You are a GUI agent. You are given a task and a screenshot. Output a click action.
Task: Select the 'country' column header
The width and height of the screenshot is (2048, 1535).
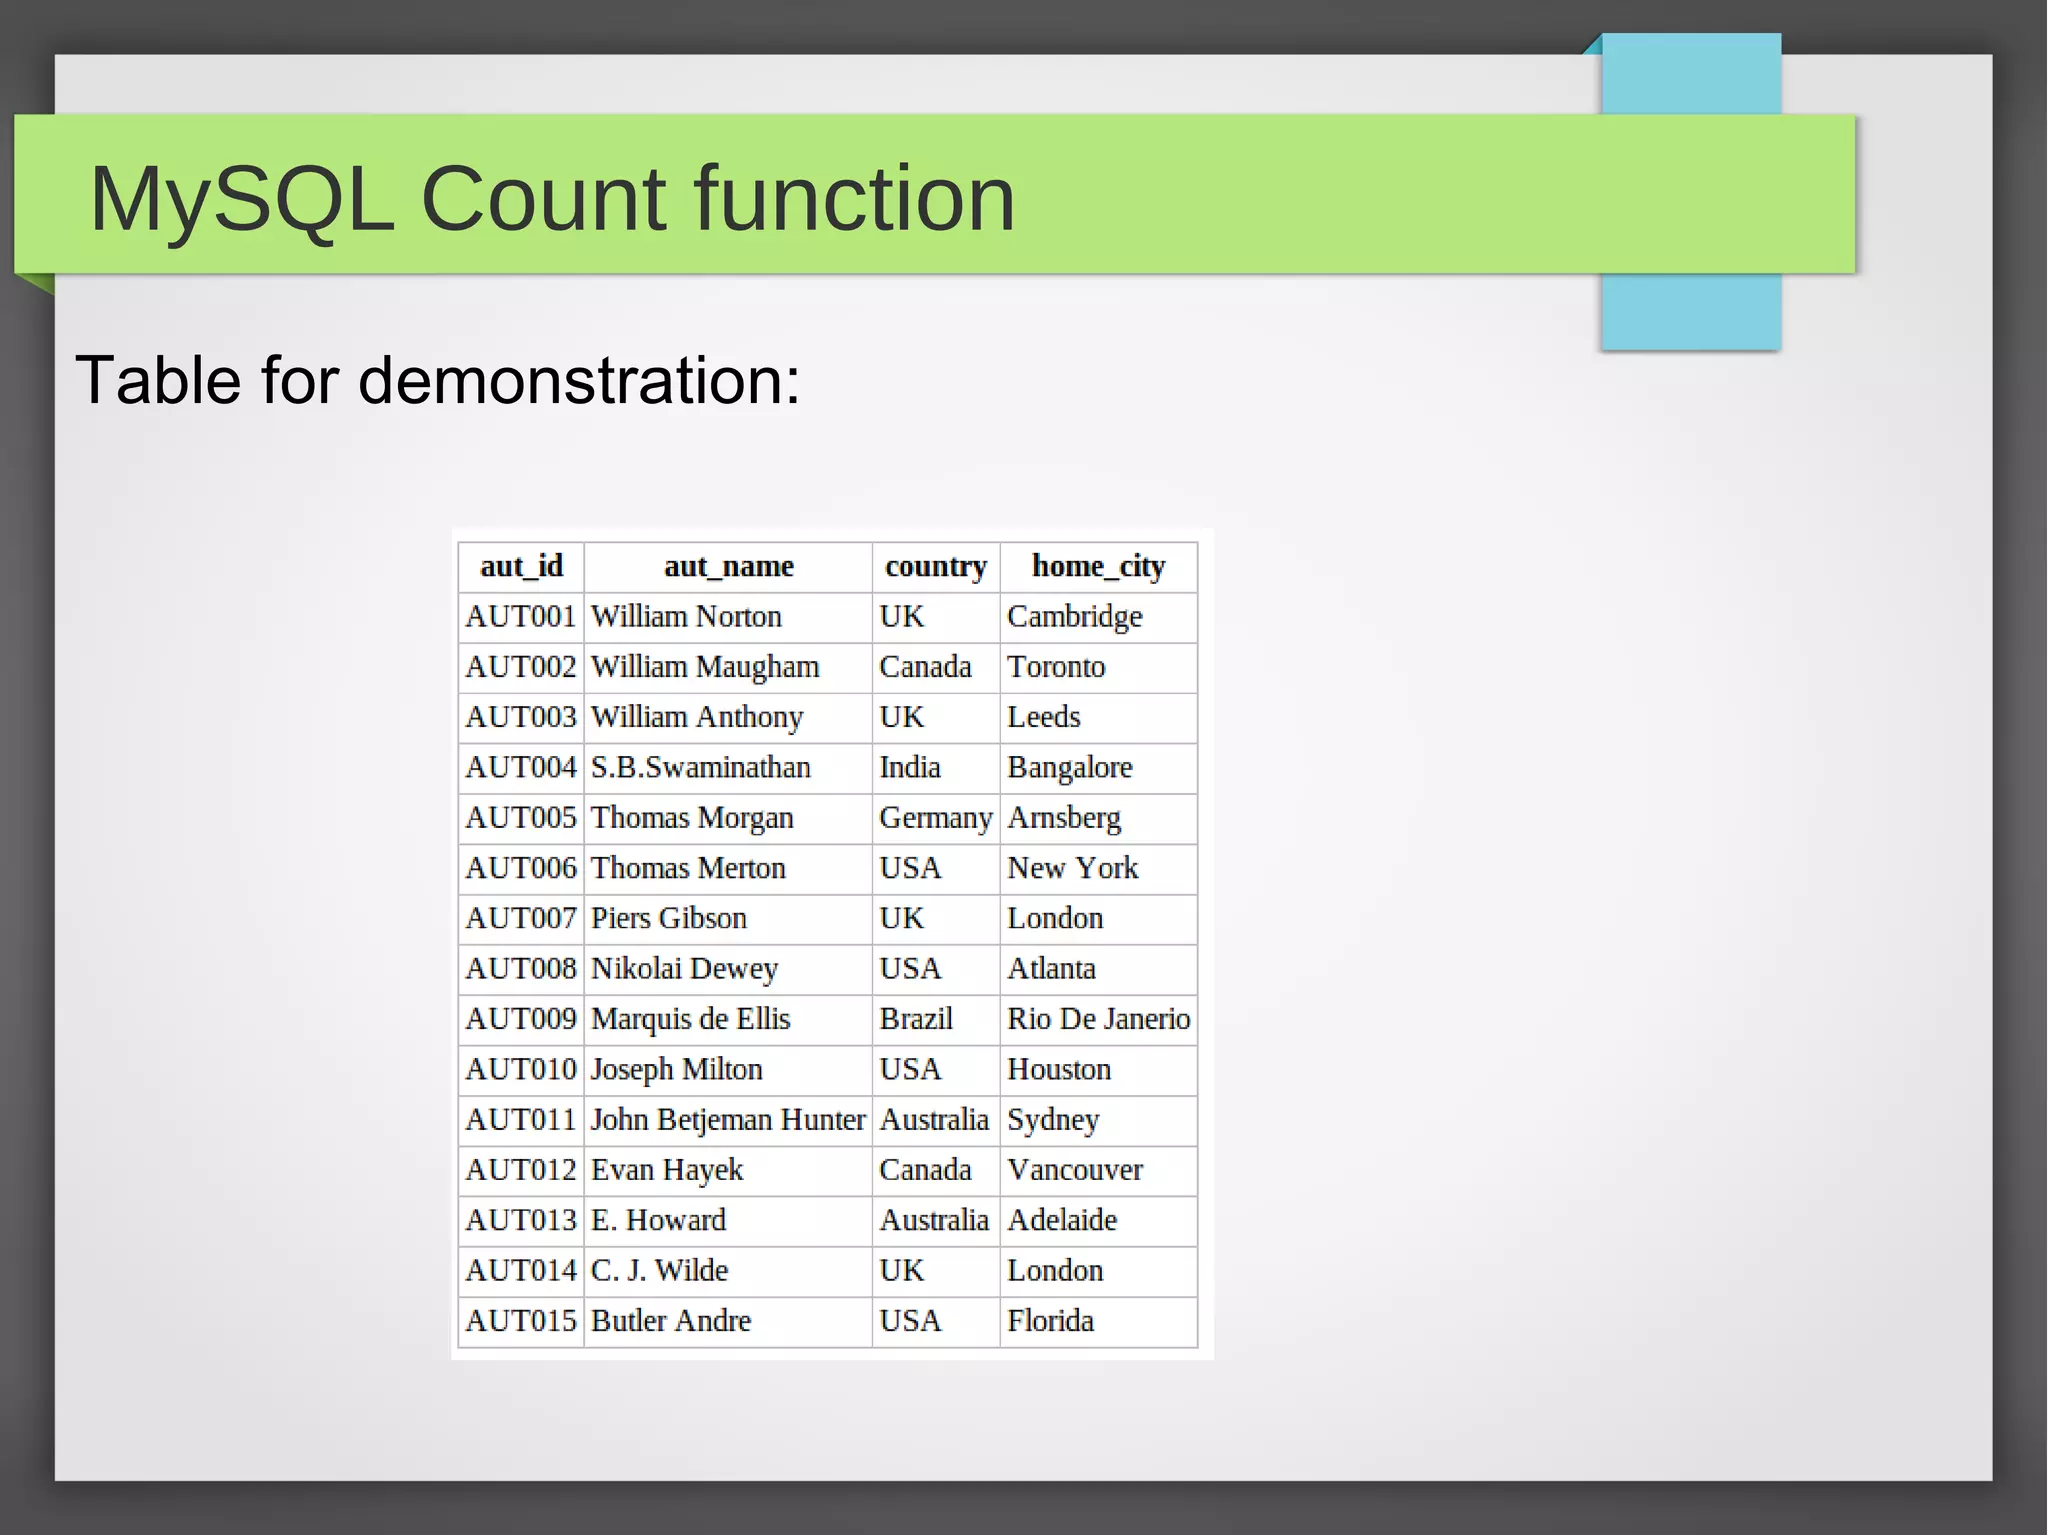[x=936, y=567]
